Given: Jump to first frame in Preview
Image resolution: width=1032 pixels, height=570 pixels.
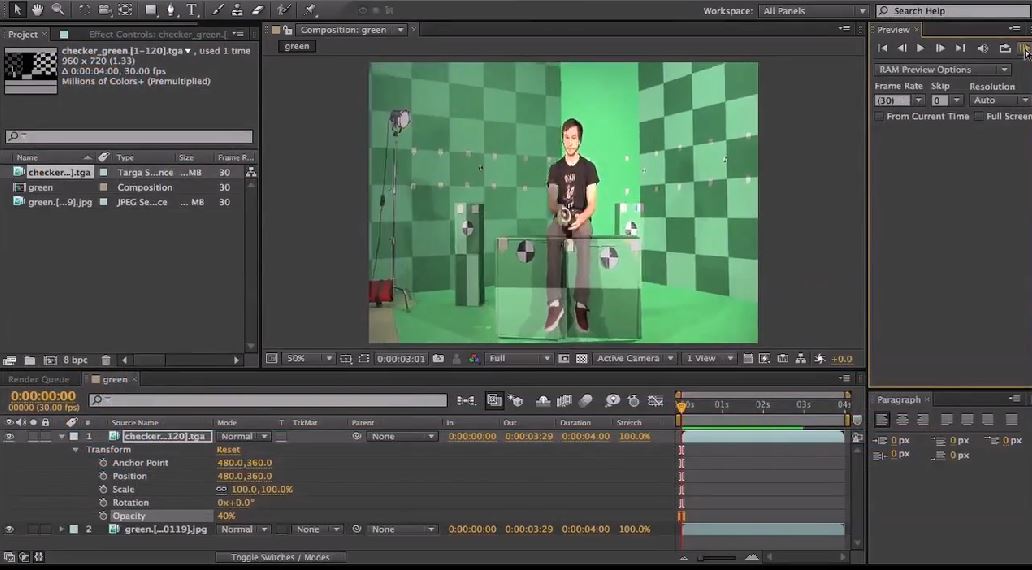Looking at the screenshot, I should click(883, 48).
